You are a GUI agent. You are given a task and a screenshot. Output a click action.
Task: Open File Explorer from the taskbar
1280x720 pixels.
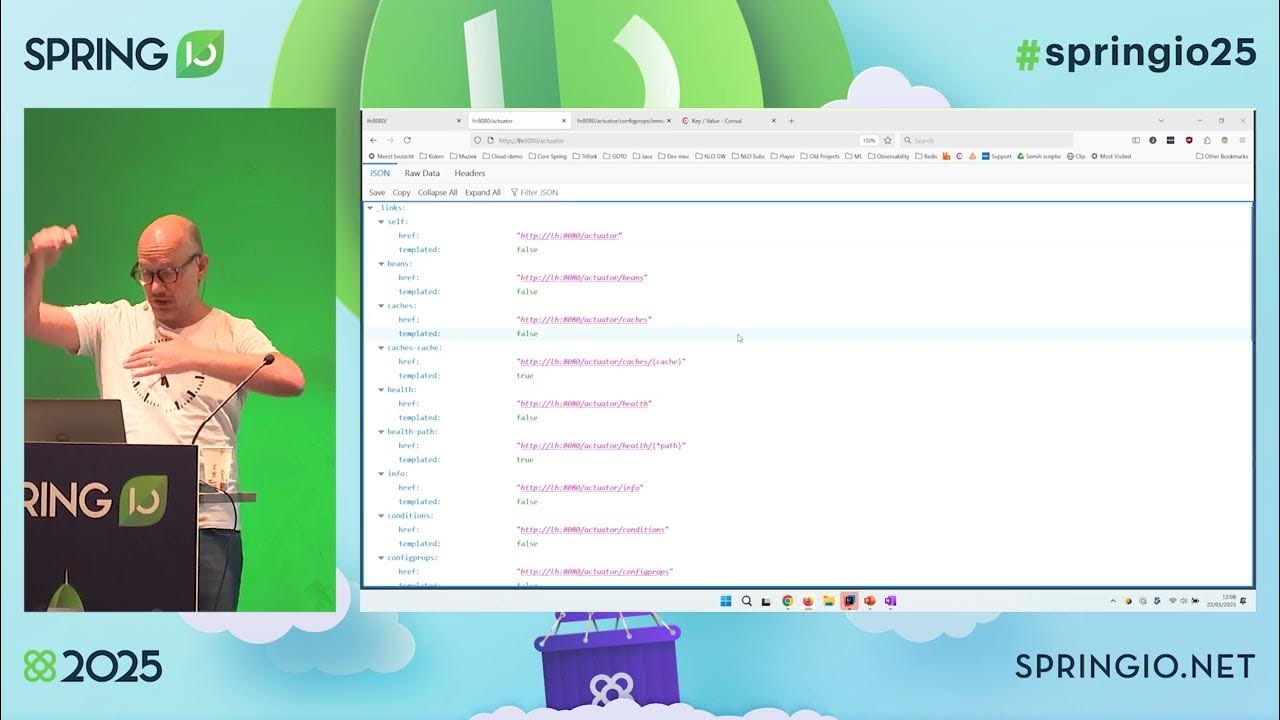829,601
